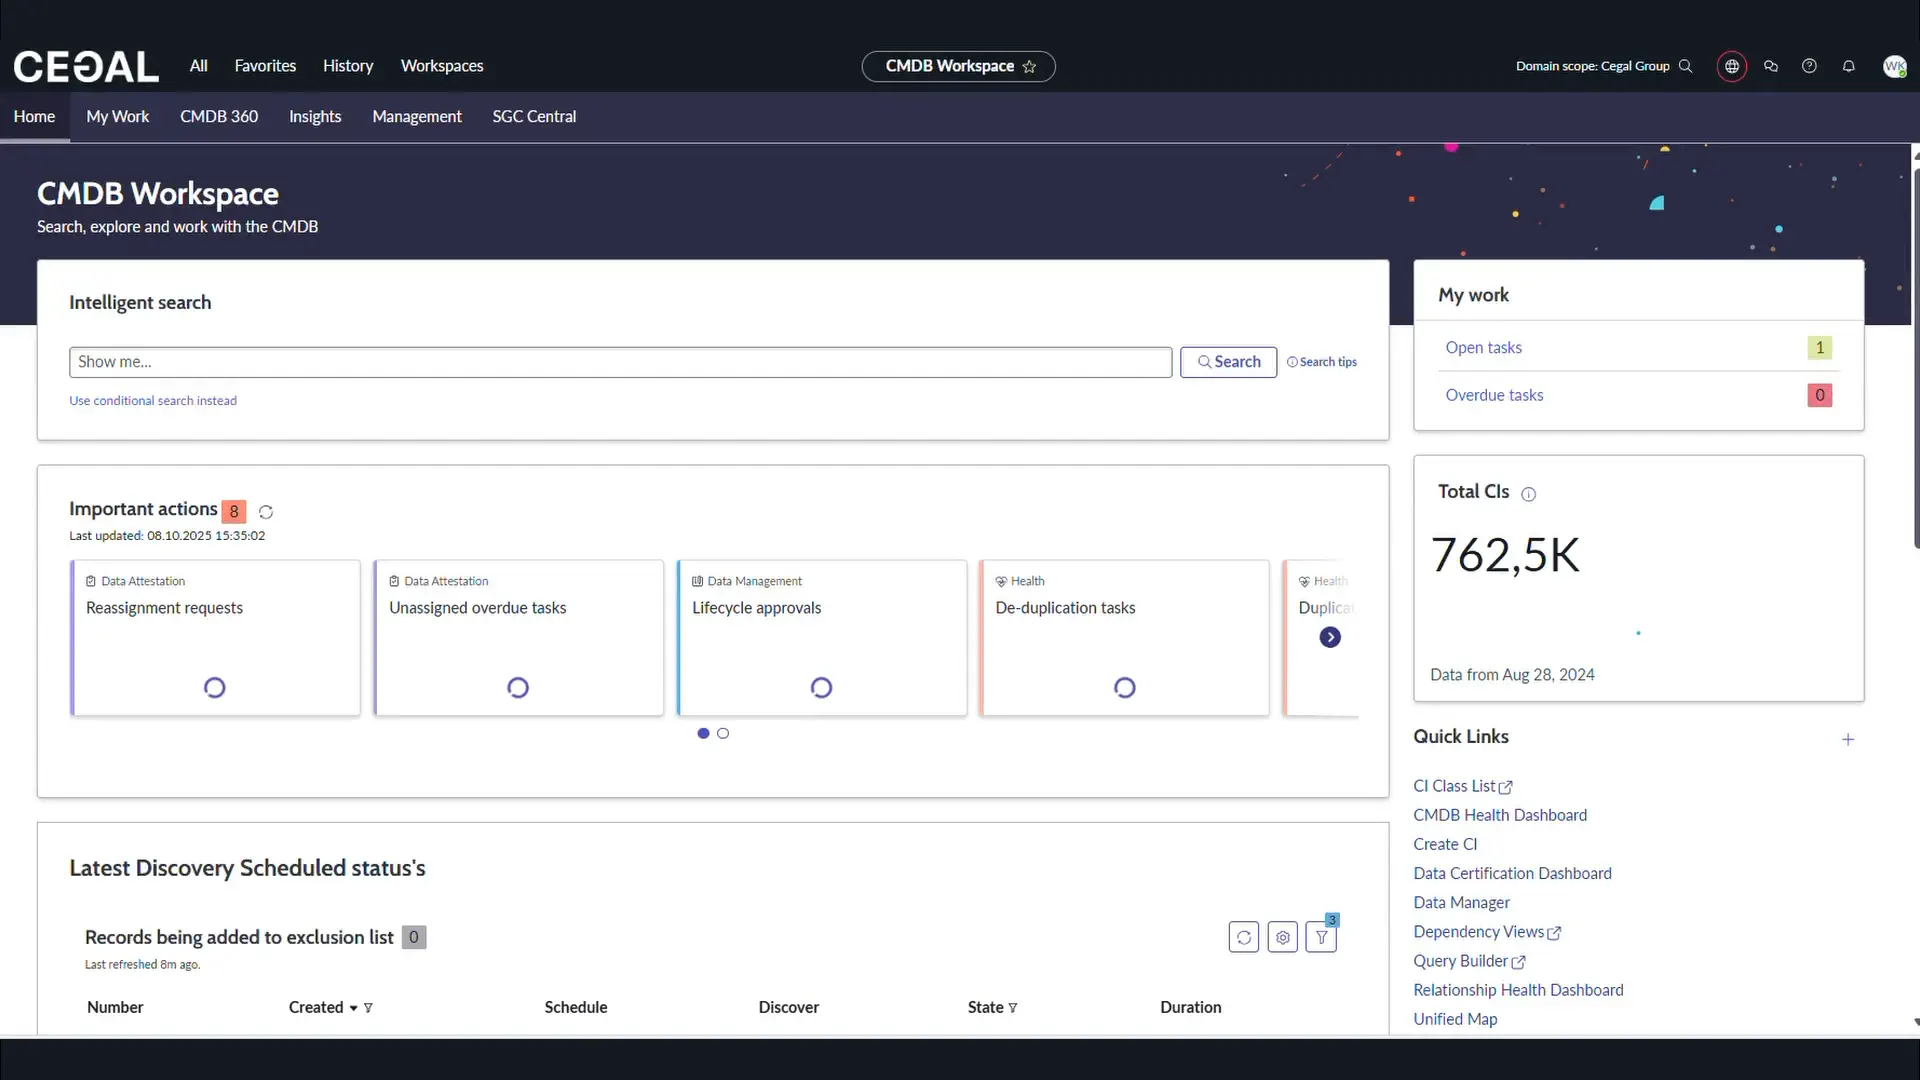Favorite CMDB Workspace with the star icon
The width and height of the screenshot is (1920, 1080).
pos(1029,67)
